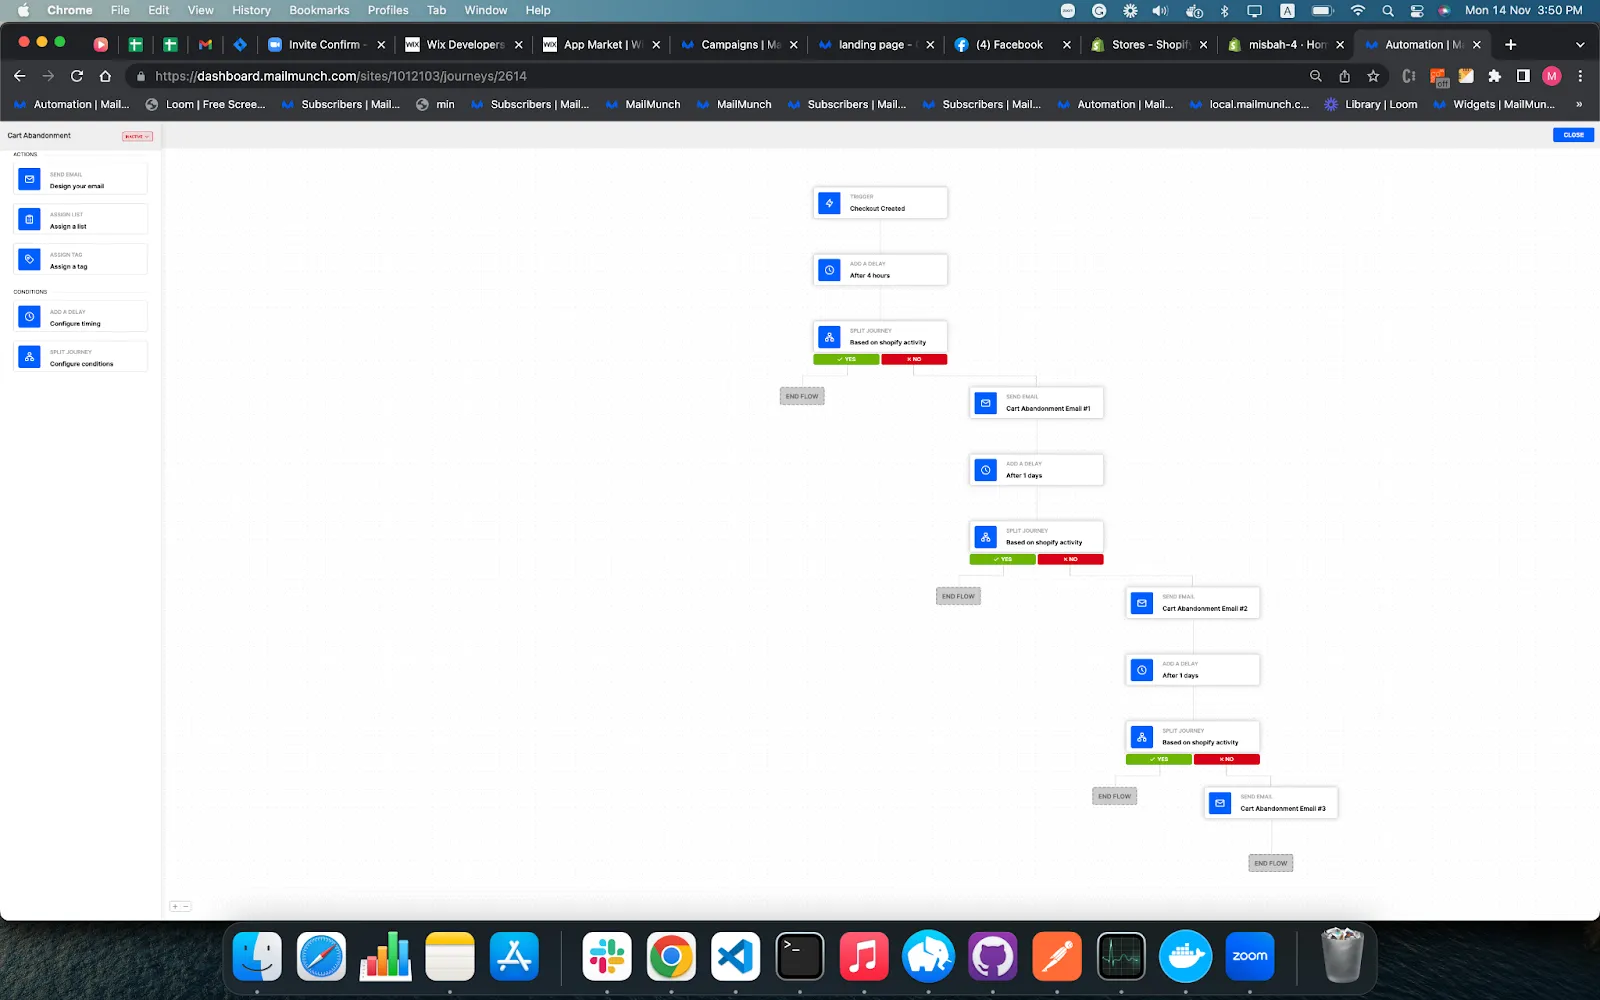
Task: Open Widgets | MailMunch bookmark
Action: (x=1494, y=104)
